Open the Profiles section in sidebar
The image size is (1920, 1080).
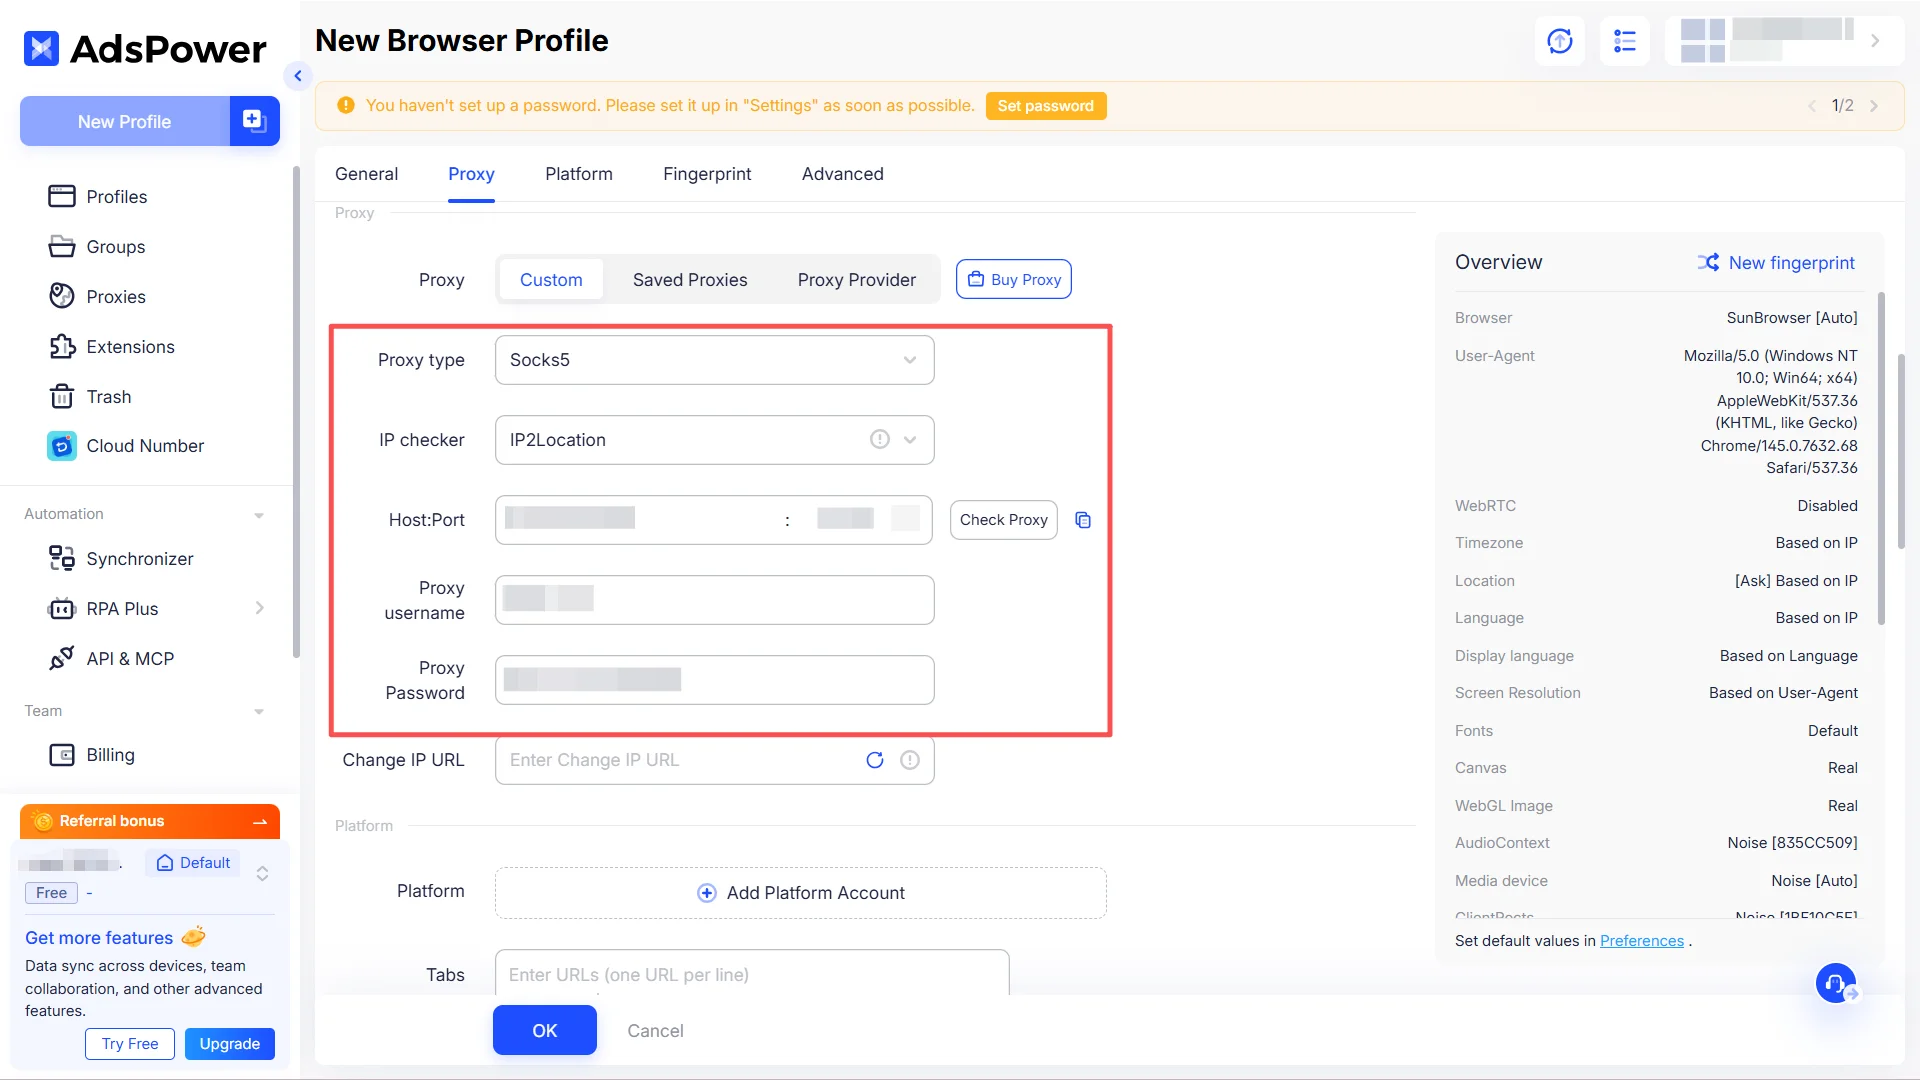coord(116,196)
